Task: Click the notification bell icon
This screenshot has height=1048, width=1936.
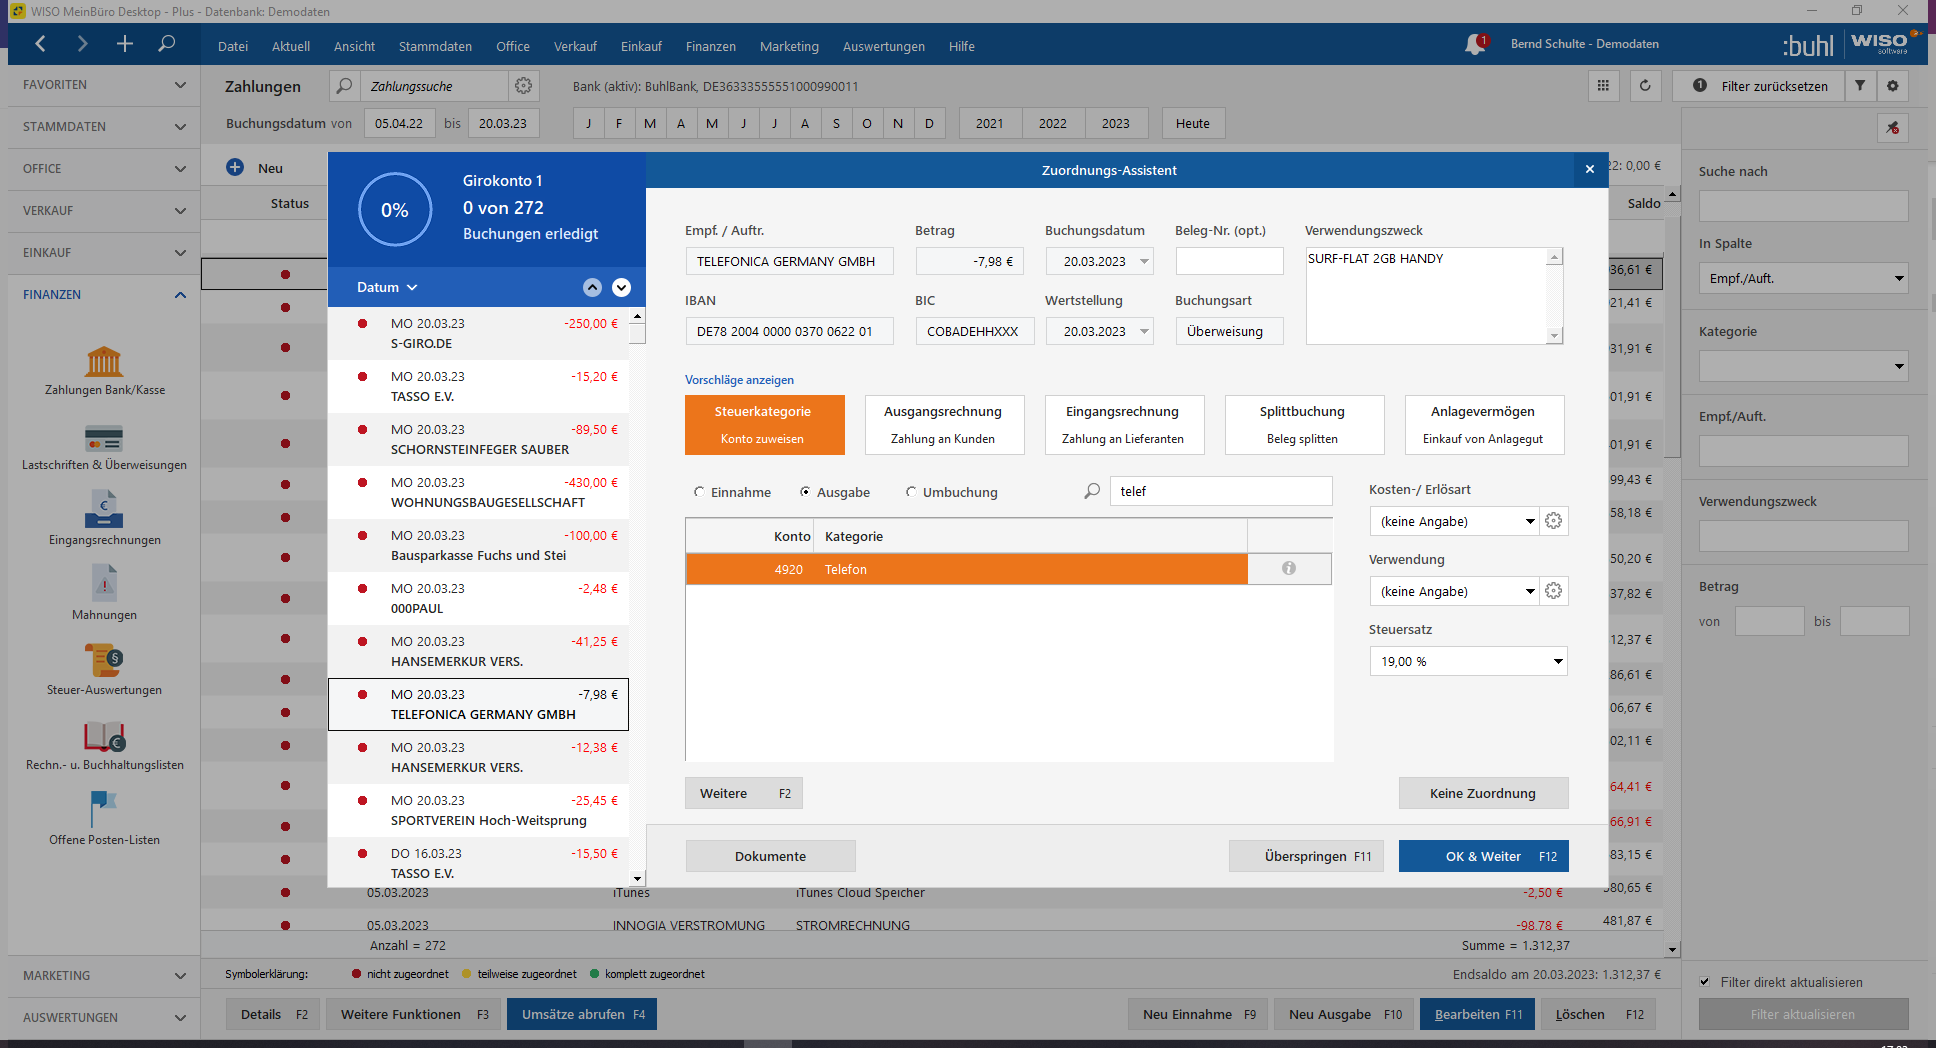Action: (x=1475, y=44)
